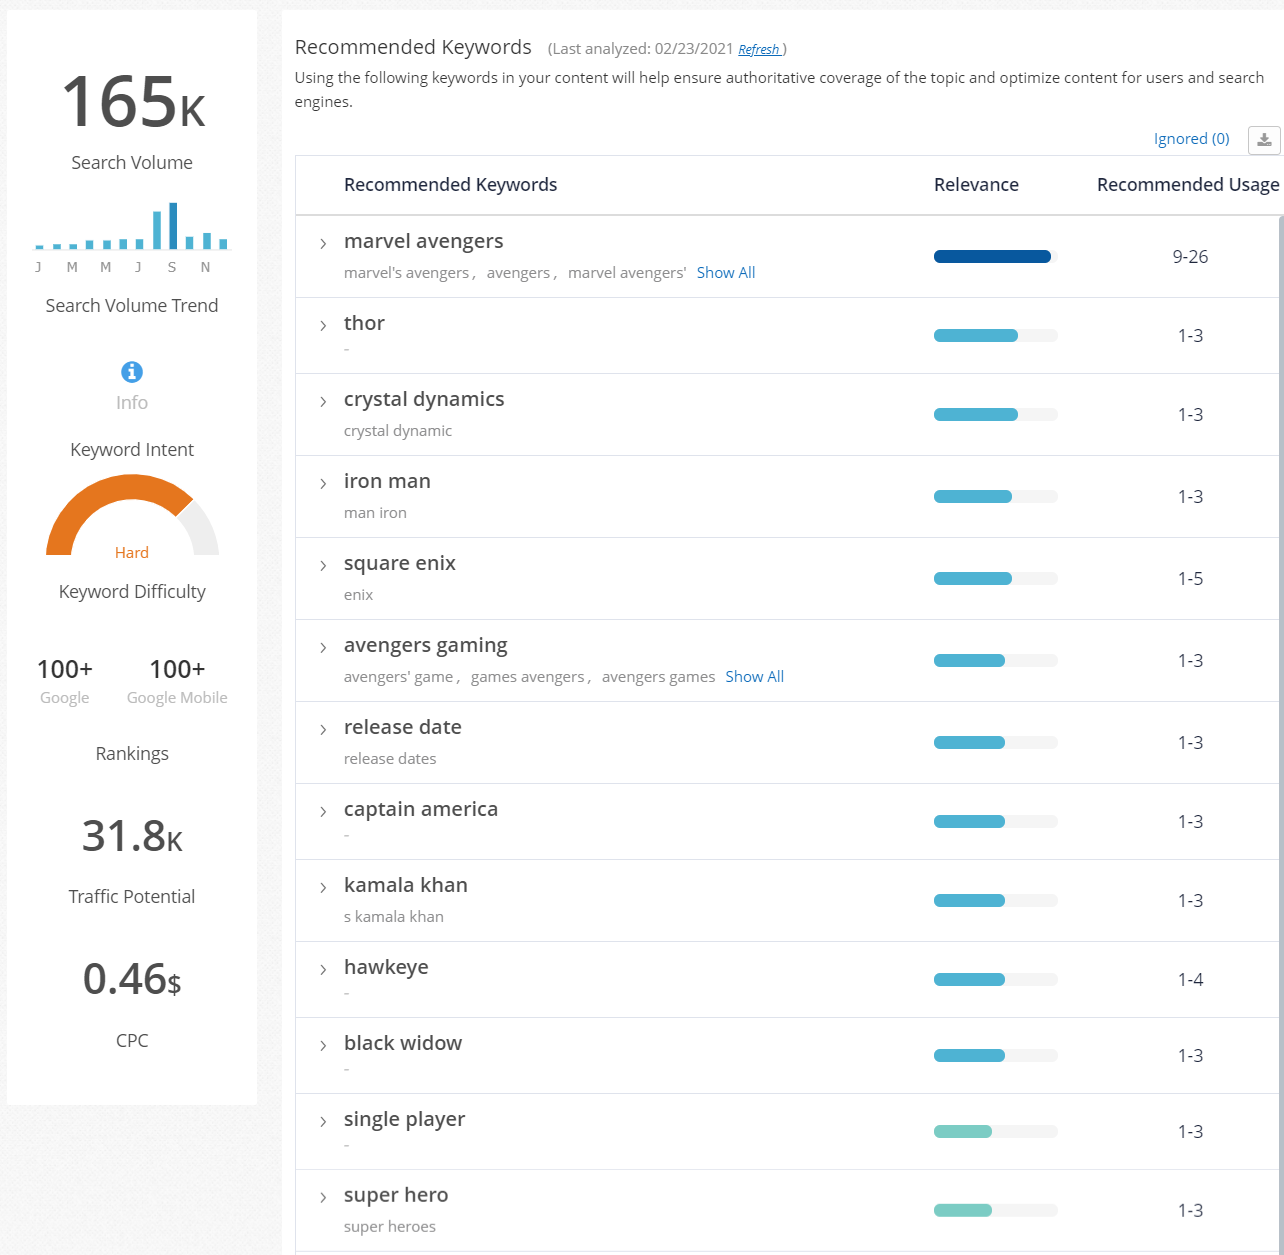Expand the black widow keyword row
1284x1255 pixels.
pyautogui.click(x=323, y=1046)
